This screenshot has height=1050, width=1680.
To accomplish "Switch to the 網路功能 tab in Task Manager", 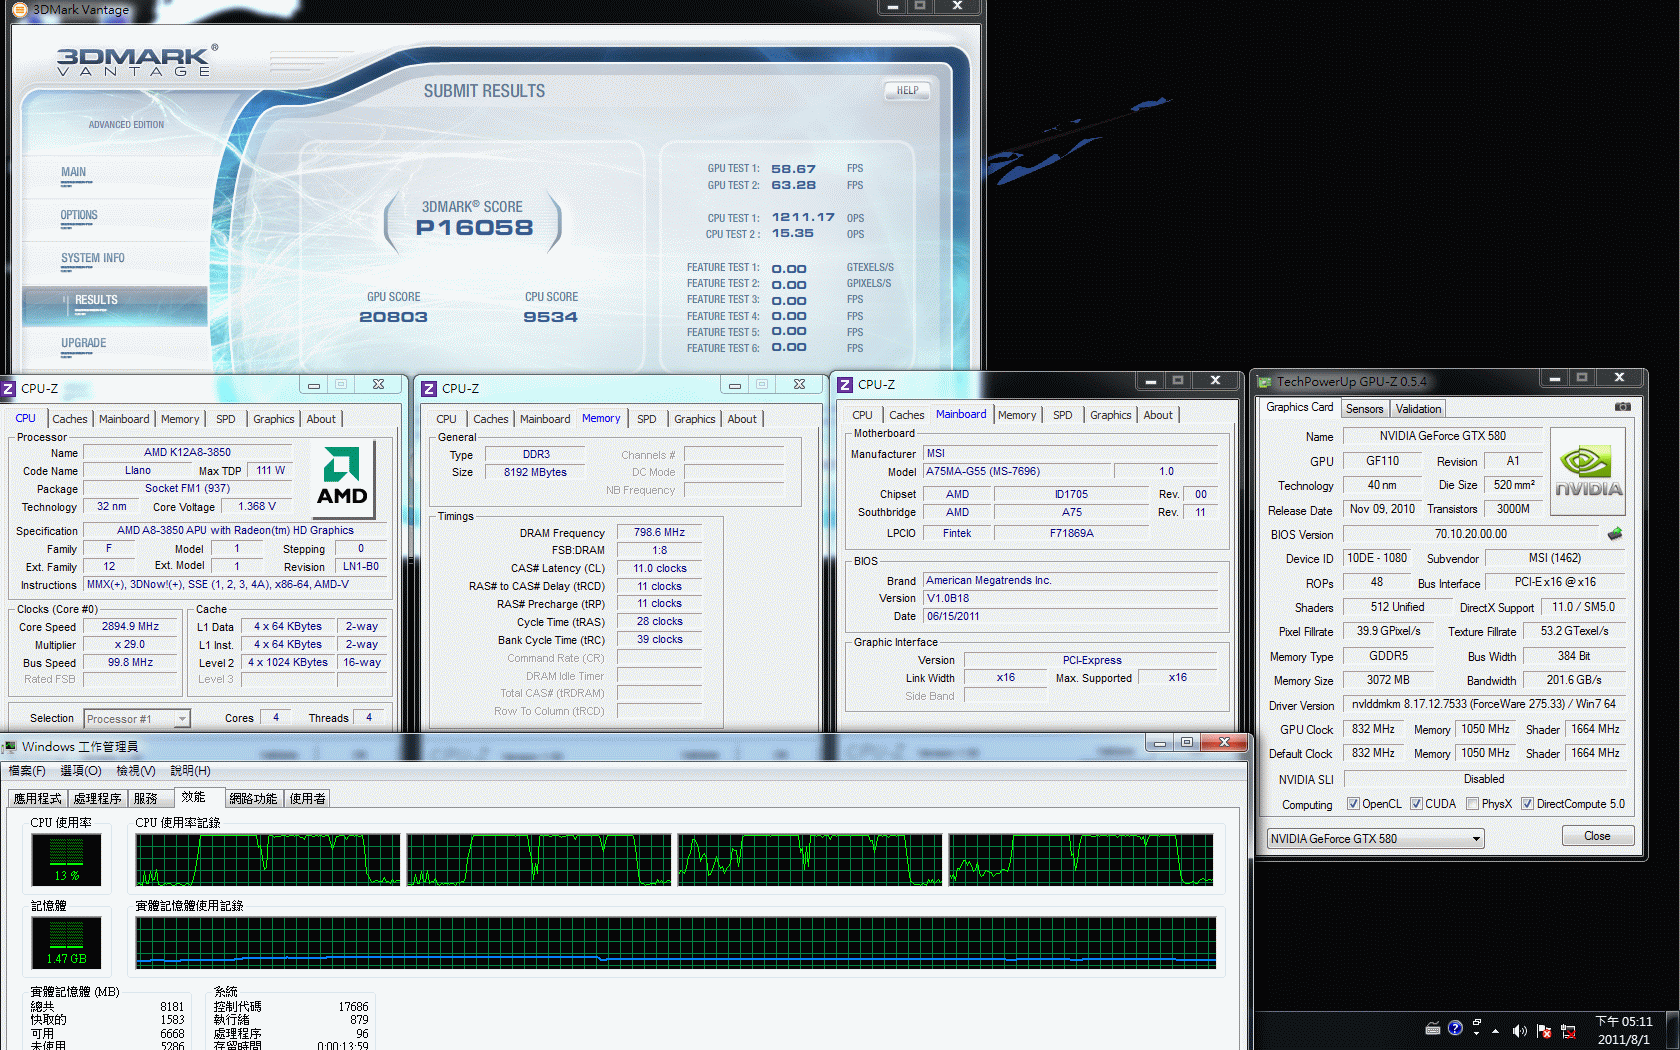I will 253,799.
